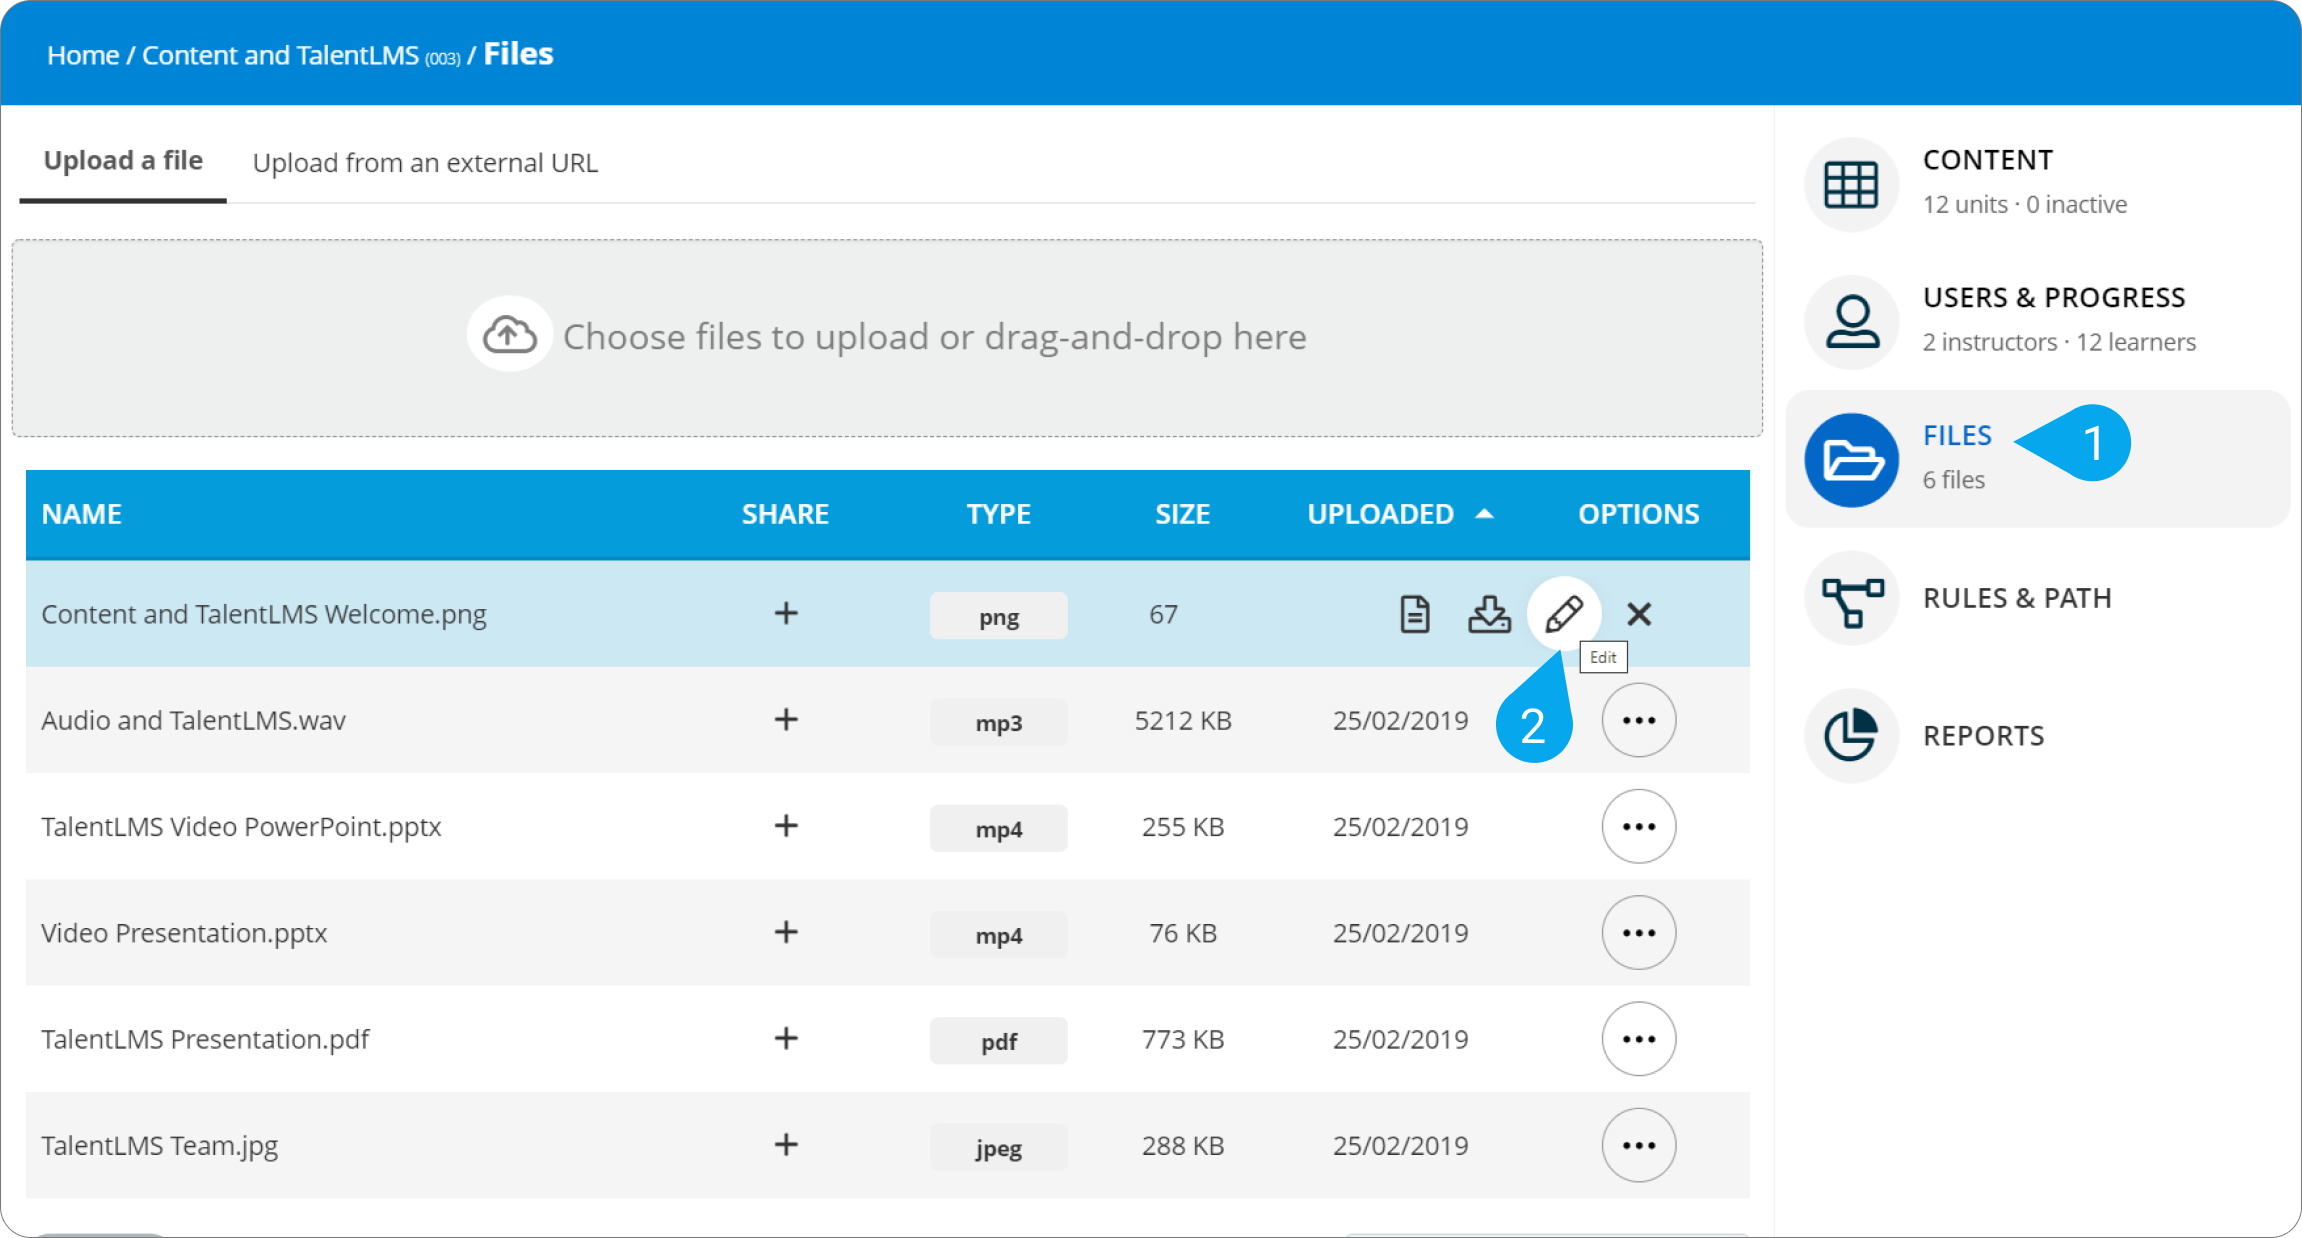Go to RULES & PATH section
The width and height of the screenshot is (2302, 1238).
tap(2017, 598)
